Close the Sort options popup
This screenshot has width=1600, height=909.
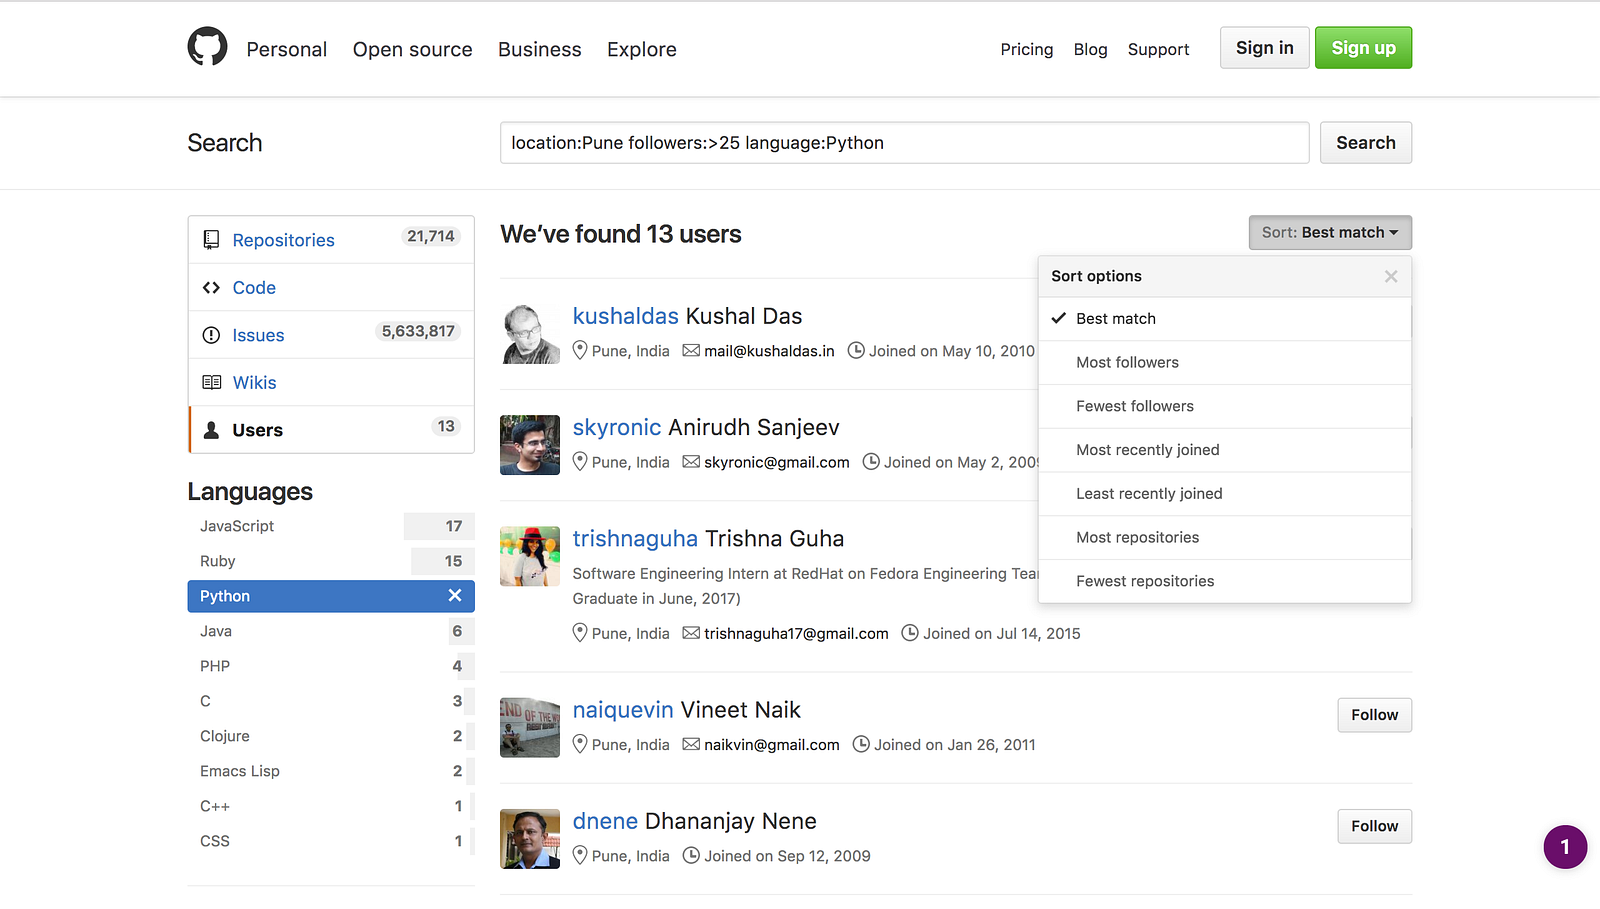point(1390,277)
